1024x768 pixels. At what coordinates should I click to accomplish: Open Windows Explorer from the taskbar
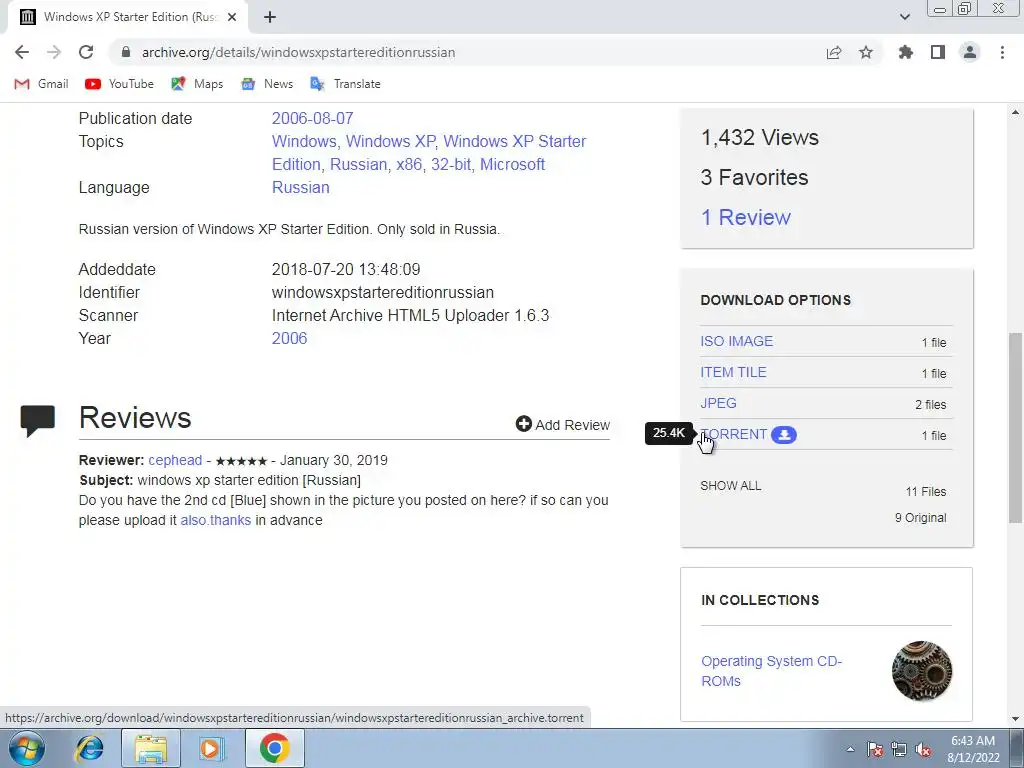tap(151, 748)
